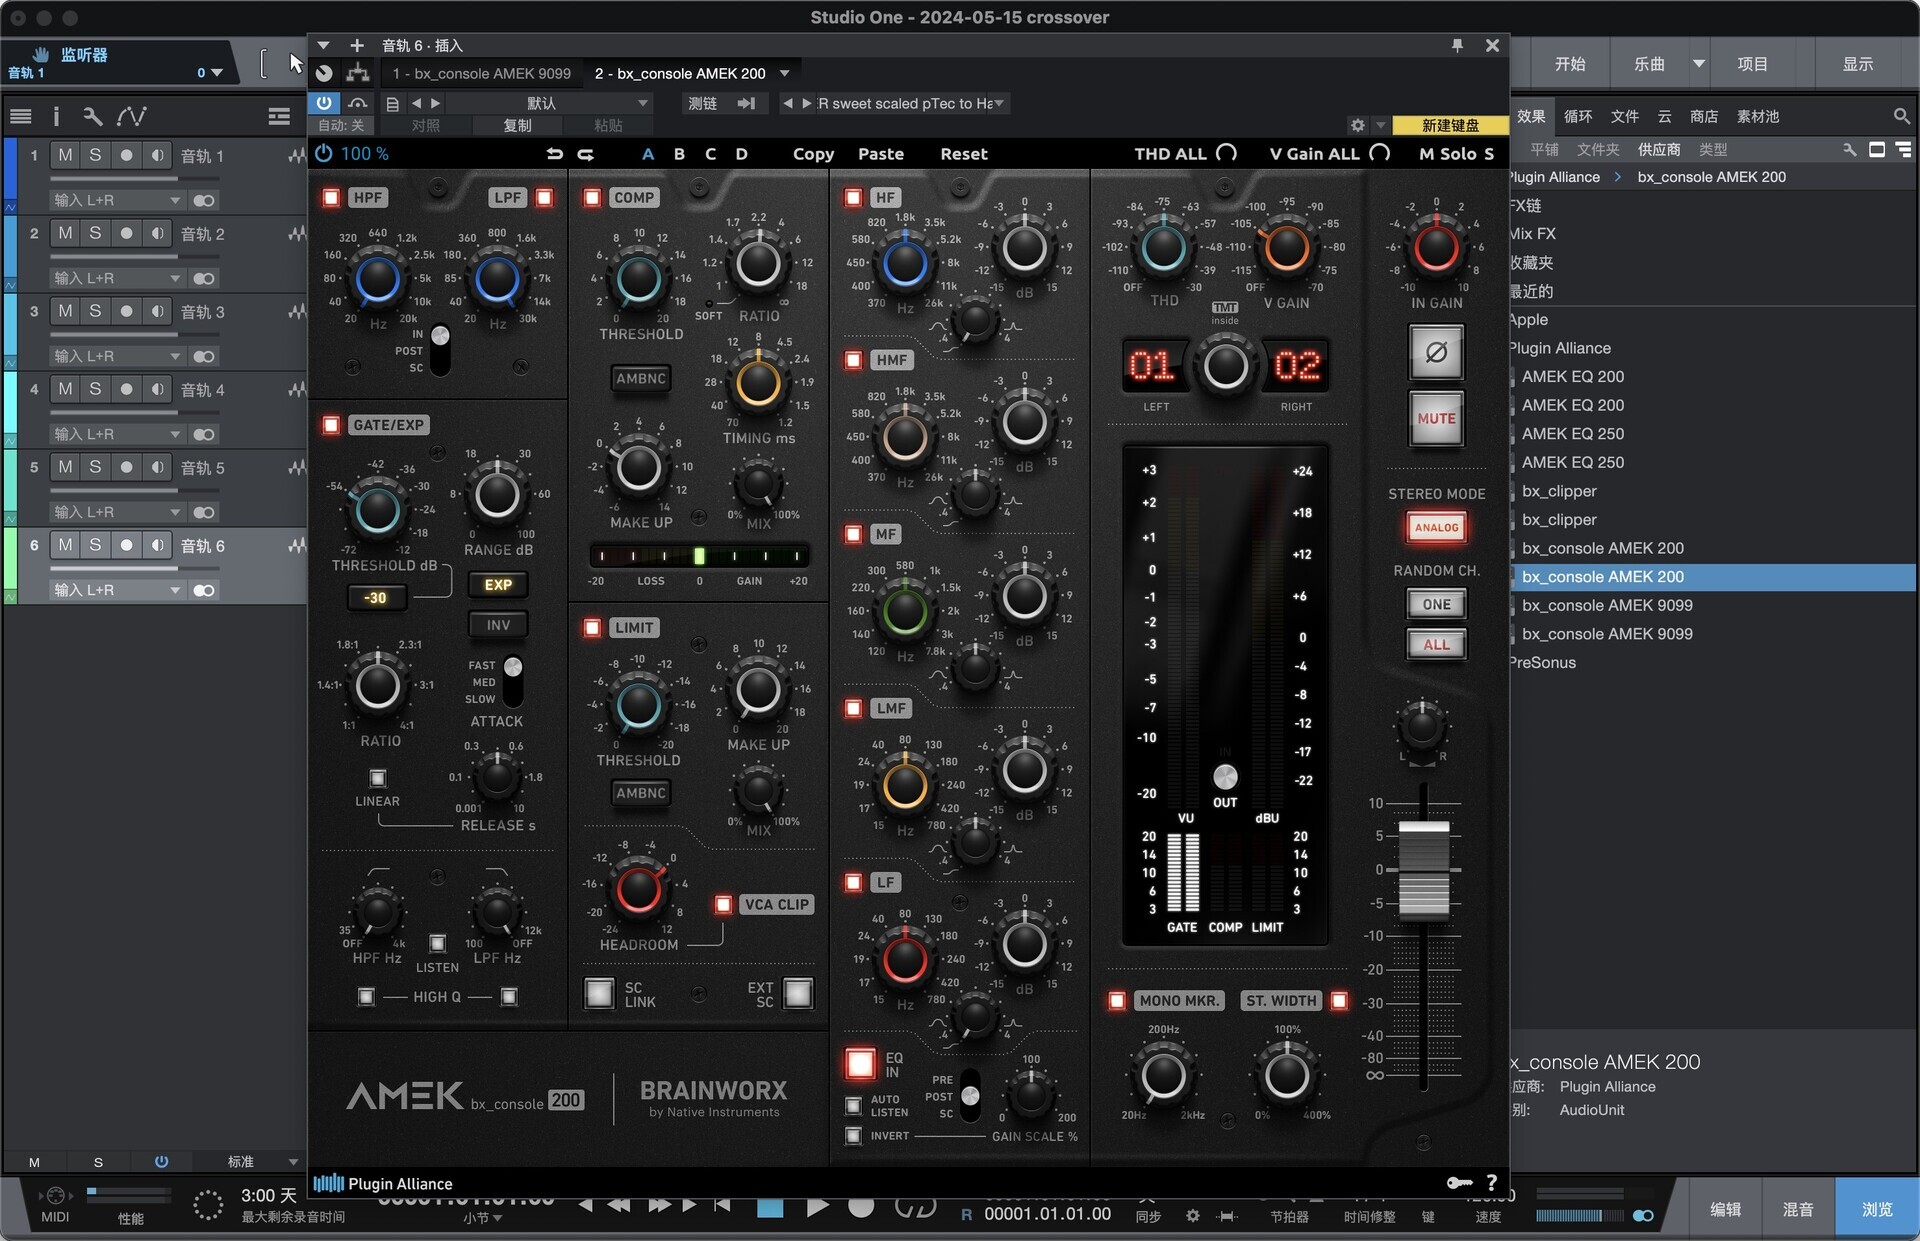Image resolution: width=1920 pixels, height=1241 pixels.
Task: Open the preset file icon
Action: (x=392, y=103)
